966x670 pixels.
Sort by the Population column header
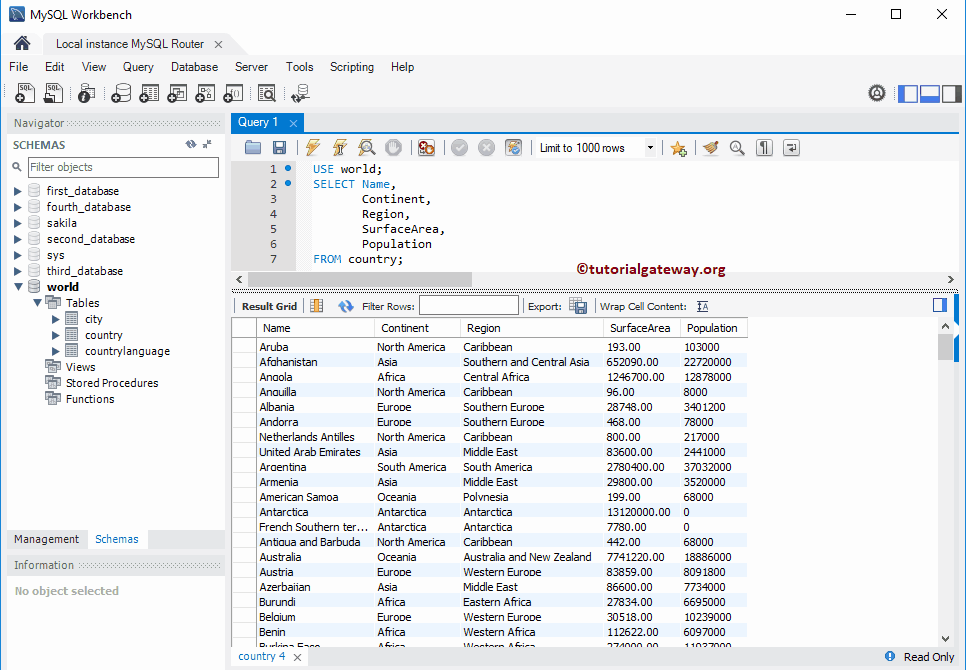[x=713, y=328]
